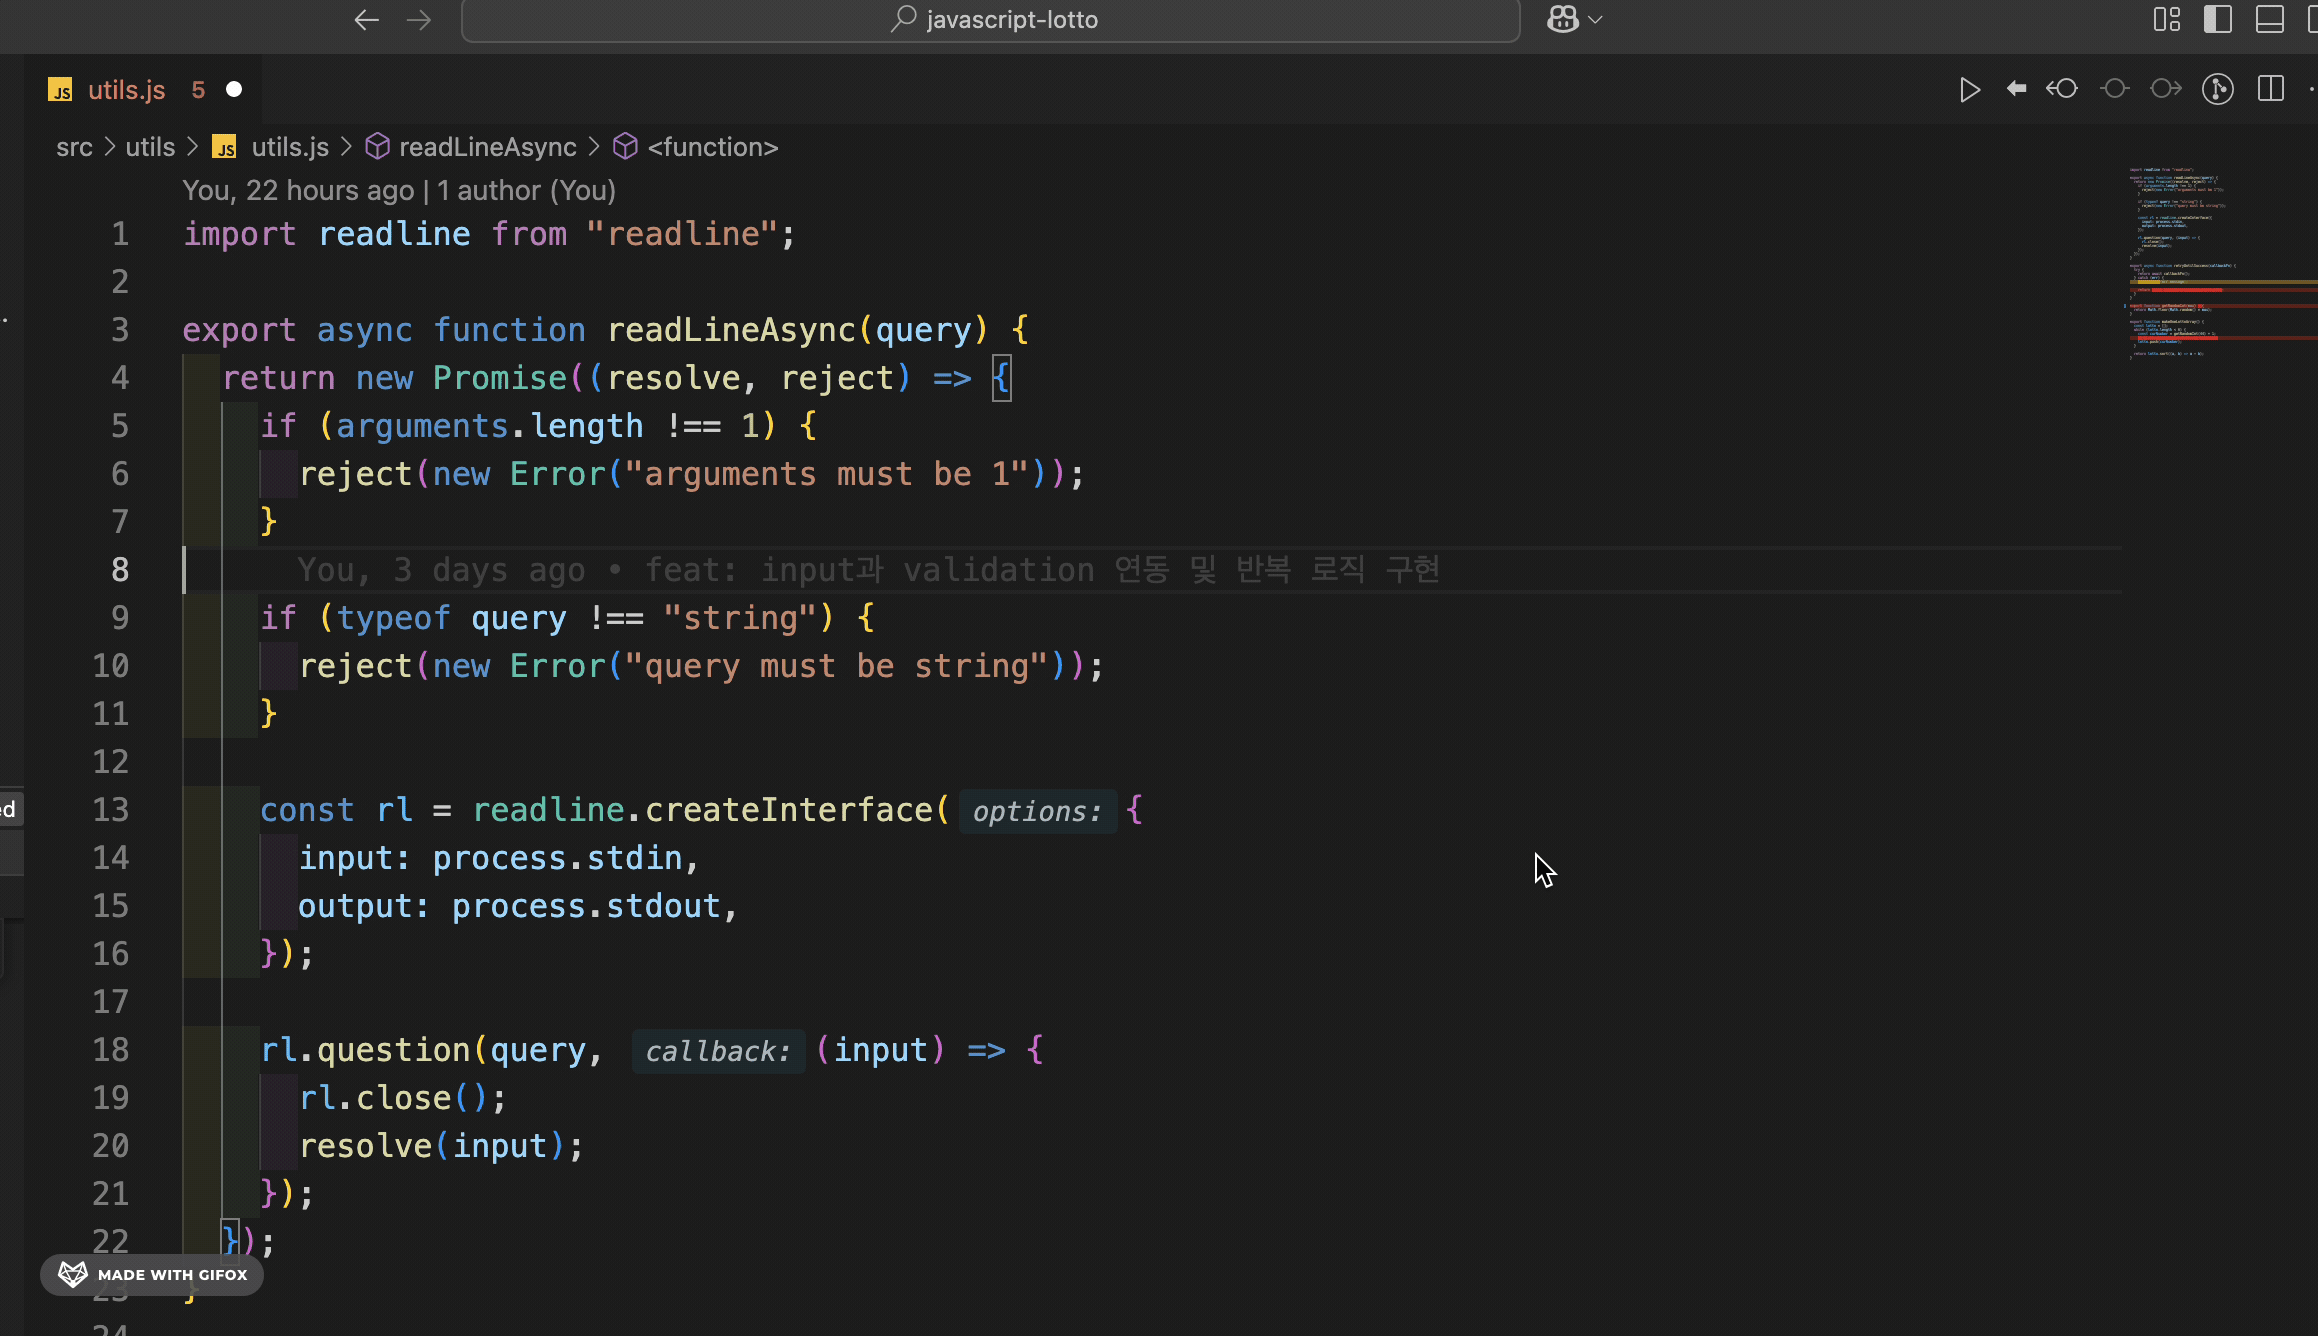The width and height of the screenshot is (2318, 1336).
Task: Click the typeof keyword on line 9
Action: [x=393, y=618]
